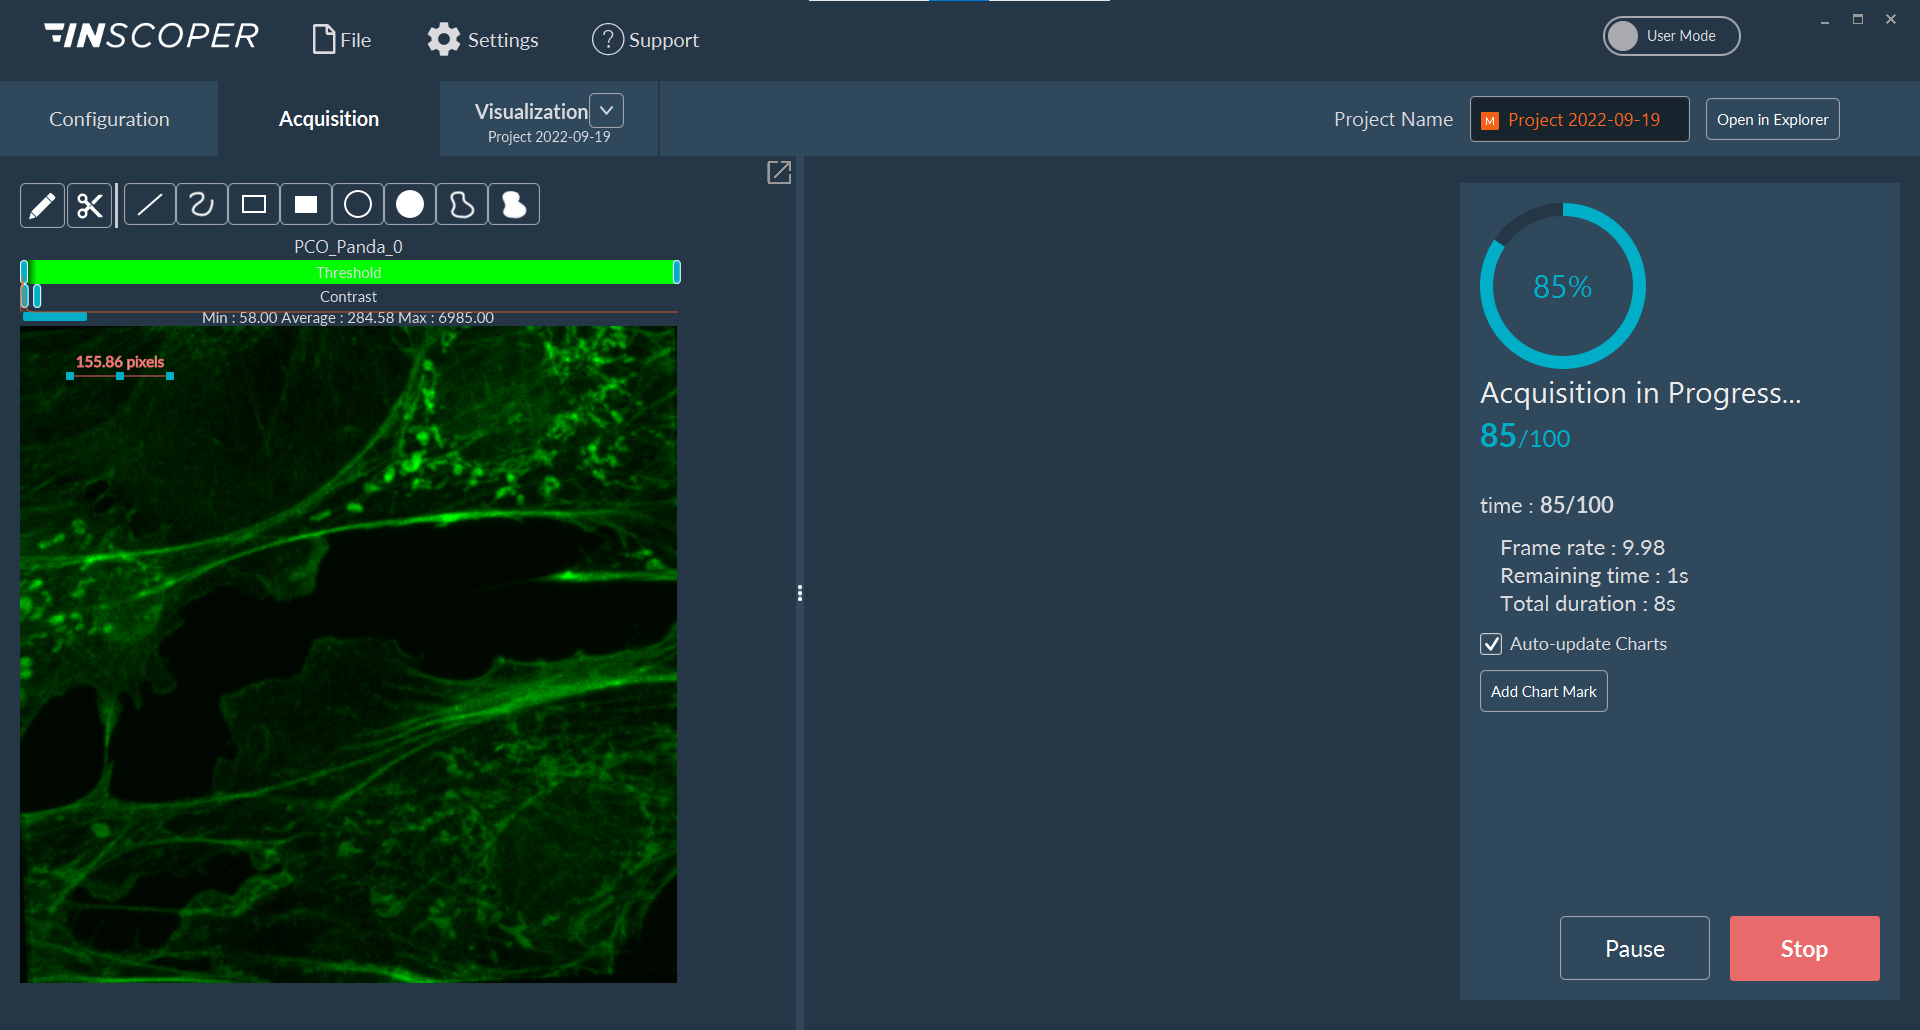Click Add Chart Mark
The height and width of the screenshot is (1030, 1920).
click(x=1543, y=691)
